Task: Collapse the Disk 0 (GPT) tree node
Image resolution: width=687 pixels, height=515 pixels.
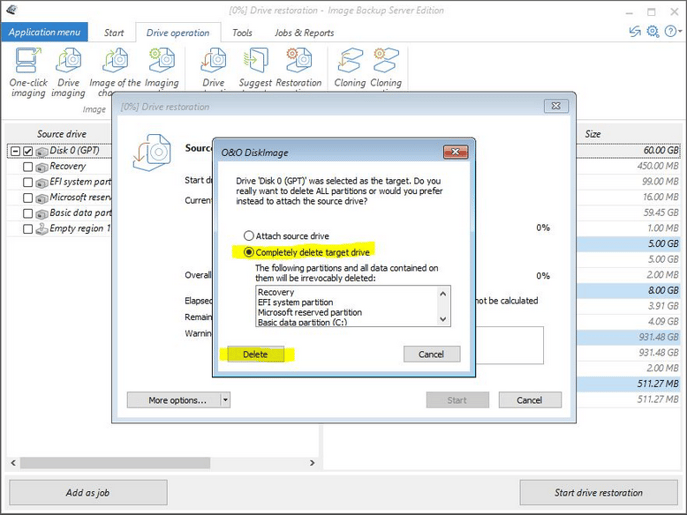Action: pyautogui.click(x=15, y=151)
